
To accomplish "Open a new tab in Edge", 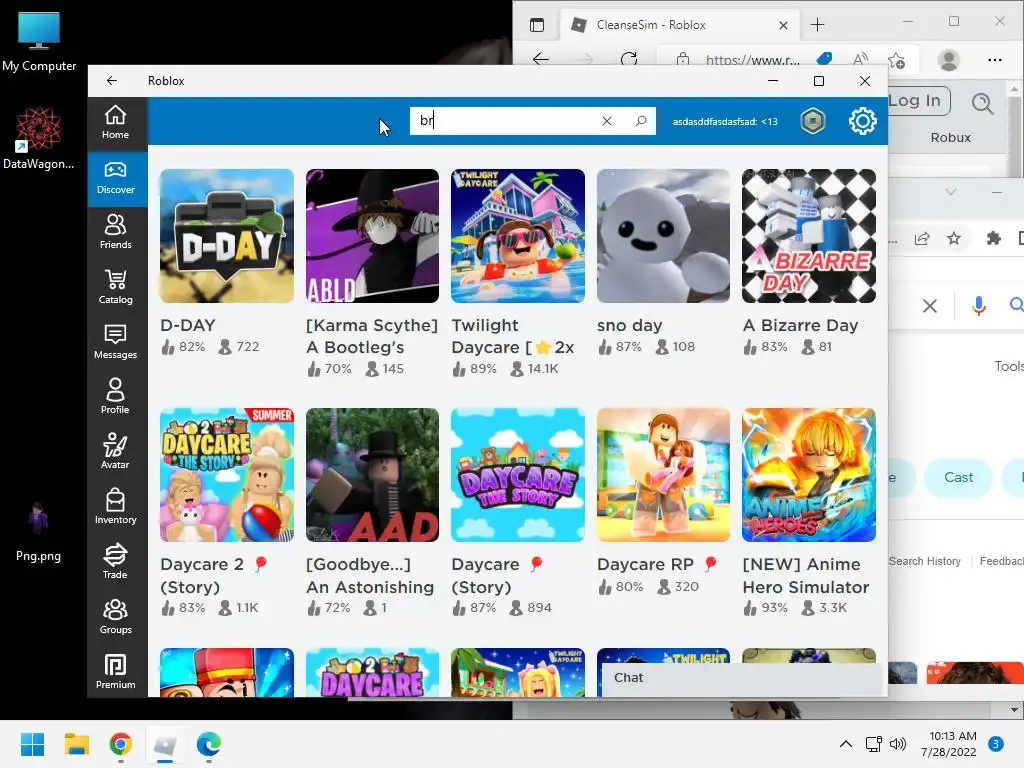I will (818, 25).
